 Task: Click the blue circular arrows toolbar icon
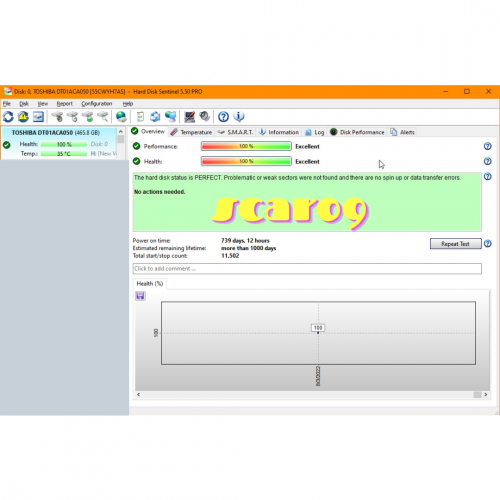155,117
